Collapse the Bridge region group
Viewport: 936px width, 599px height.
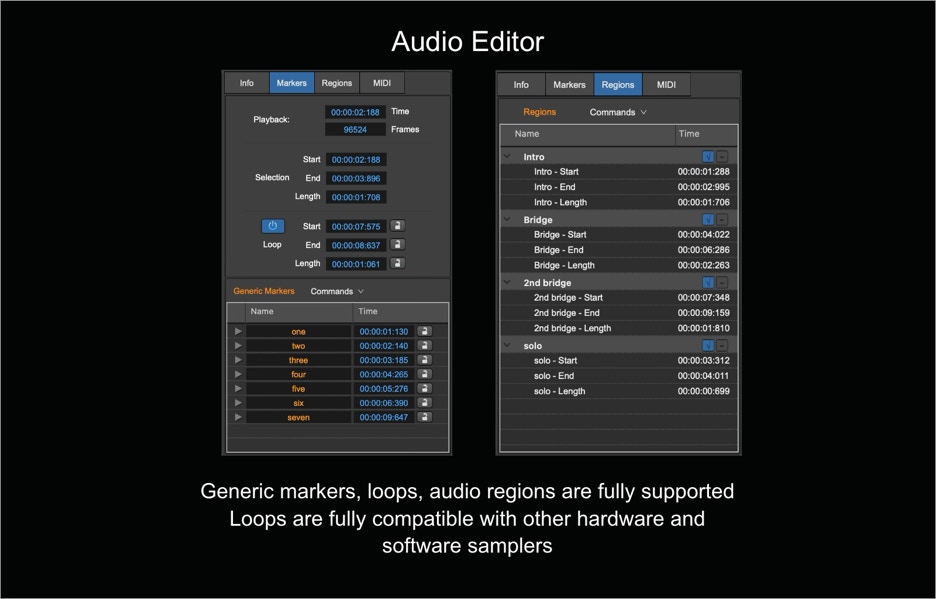(509, 220)
